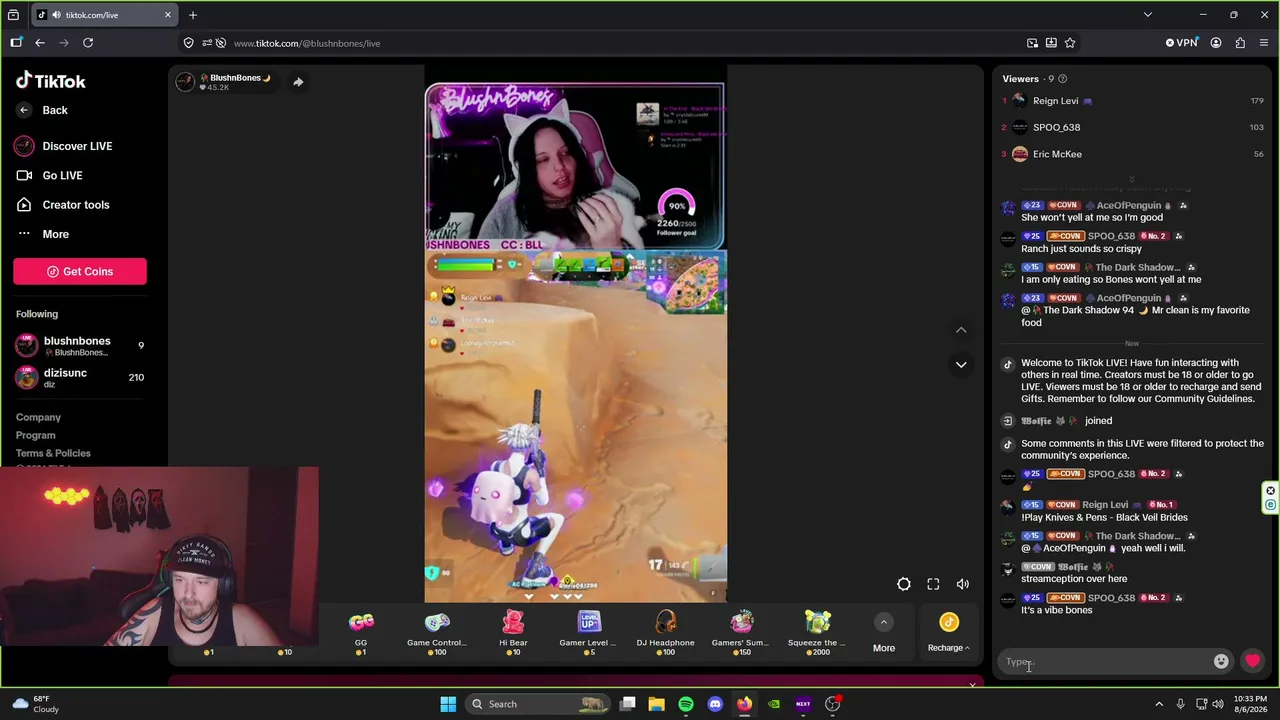The width and height of the screenshot is (1280, 720).
Task: Send the Squeeze the toy gift
Action: tap(818, 633)
